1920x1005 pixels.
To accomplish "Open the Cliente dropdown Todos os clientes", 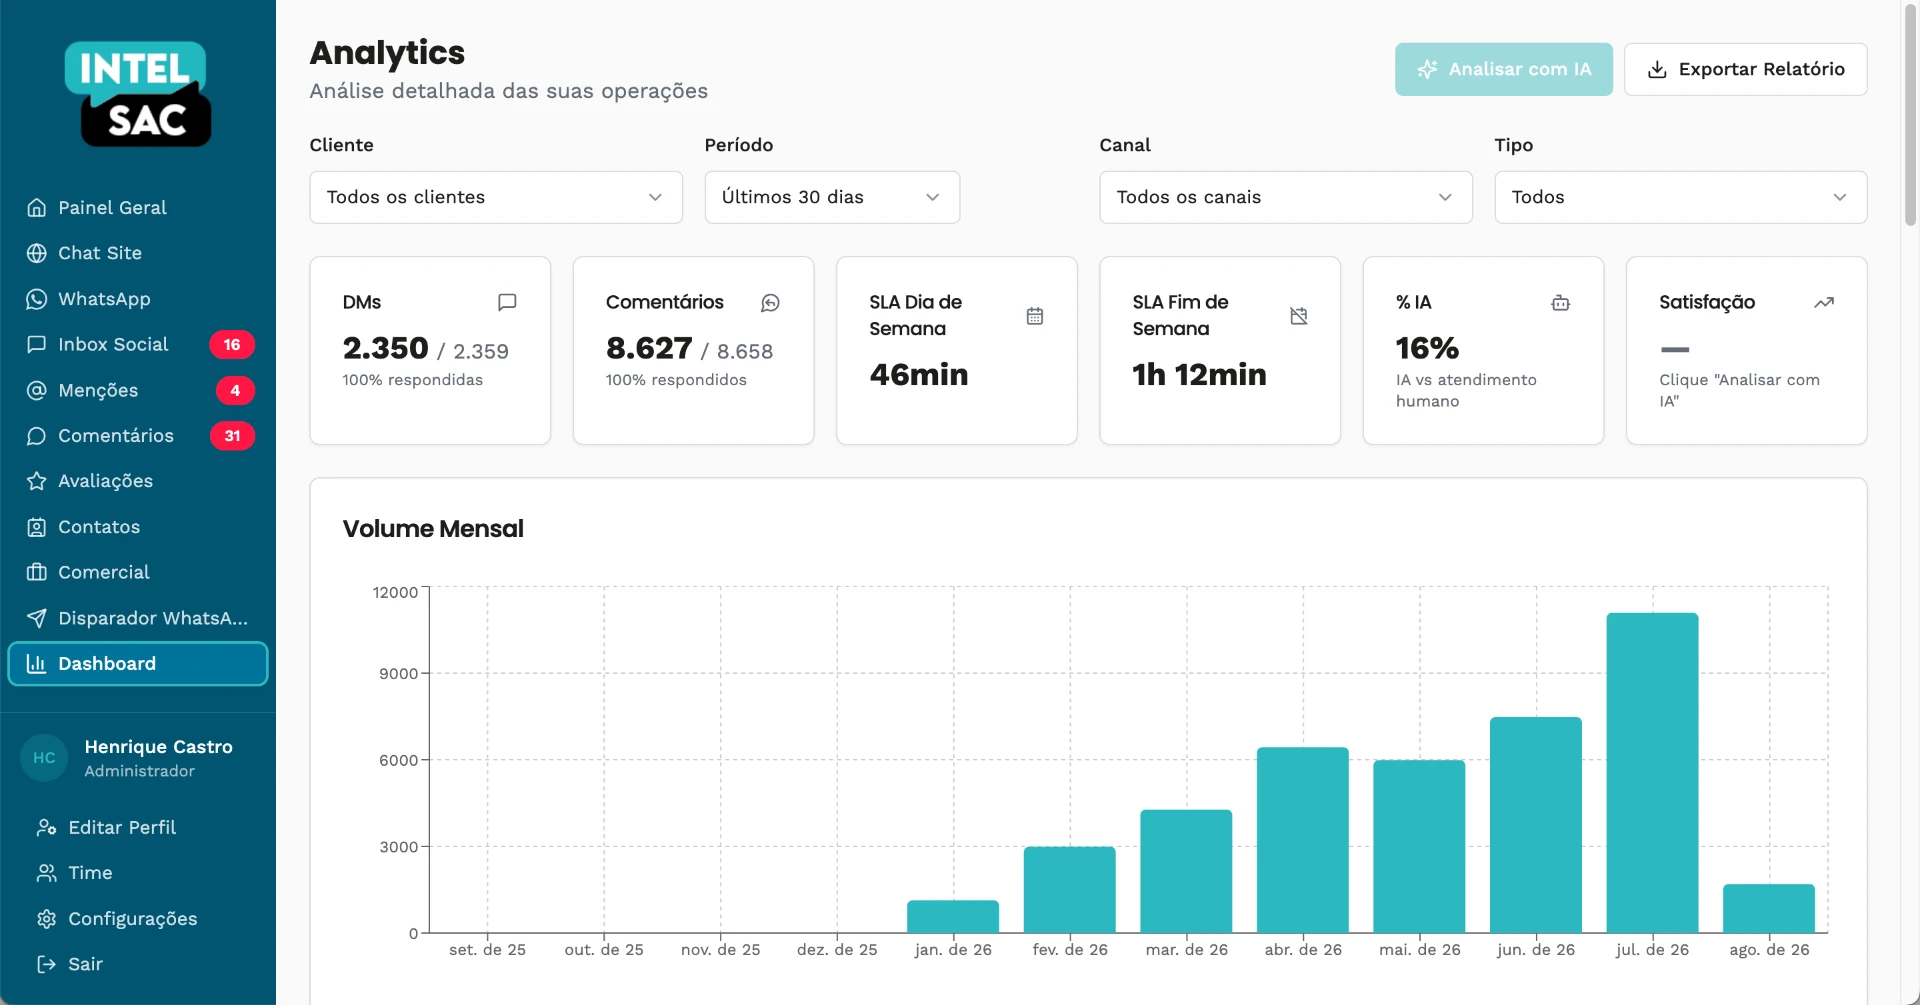I will click(x=496, y=197).
